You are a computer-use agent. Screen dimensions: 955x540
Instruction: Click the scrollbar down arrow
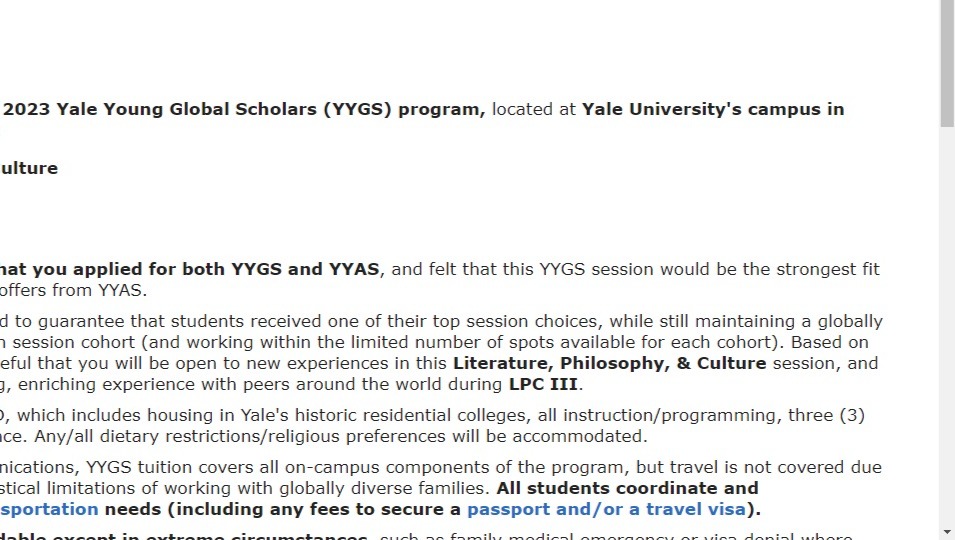pyautogui.click(x=947, y=534)
